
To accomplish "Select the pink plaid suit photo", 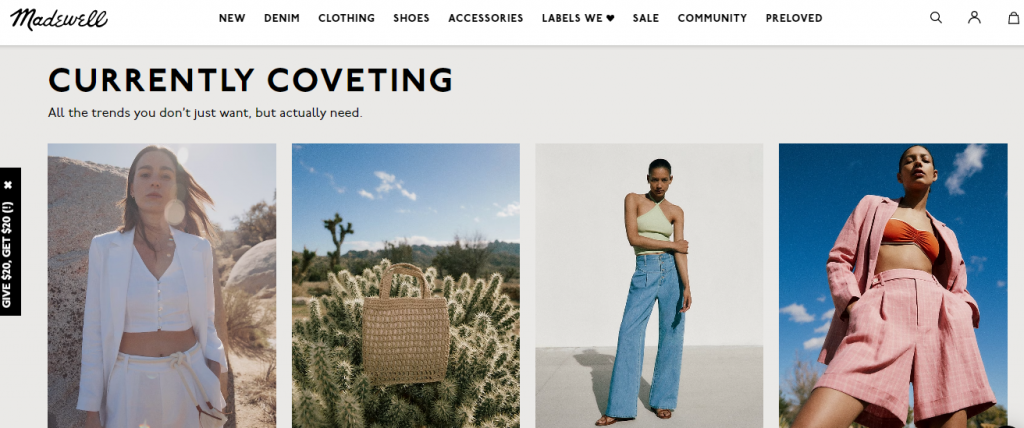I will (x=893, y=286).
